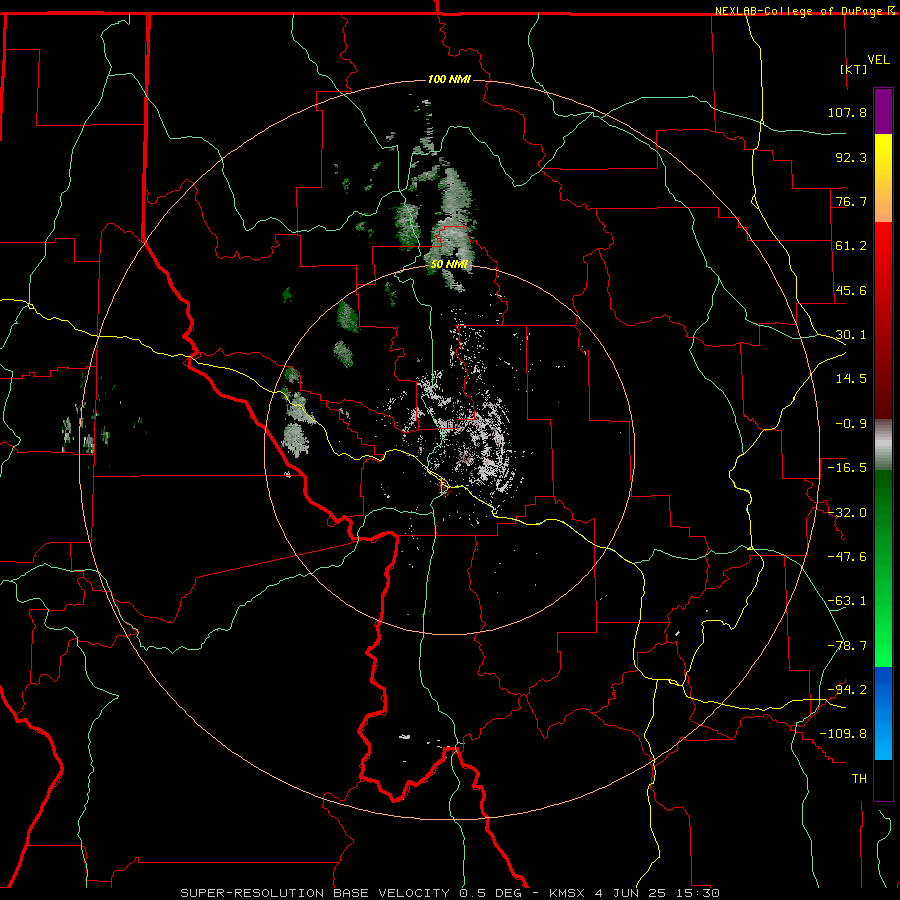Click the 92.3 scale value

(x=851, y=157)
